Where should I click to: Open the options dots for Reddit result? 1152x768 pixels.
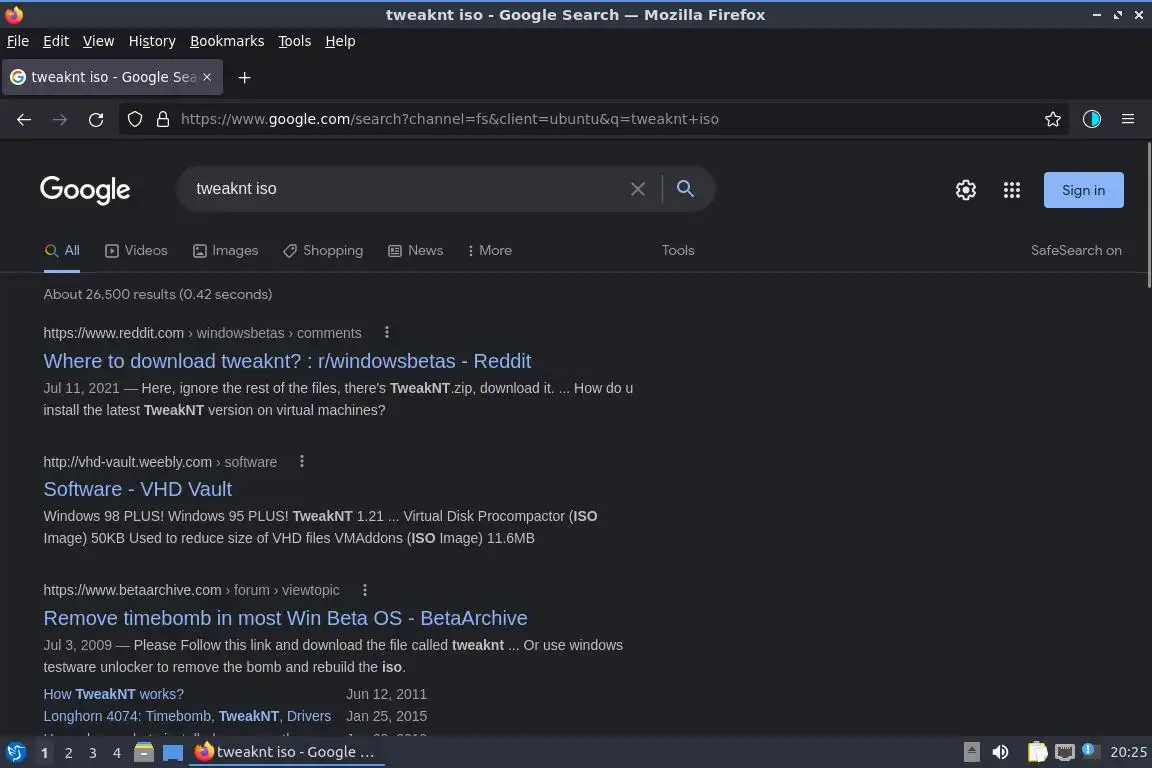386,332
